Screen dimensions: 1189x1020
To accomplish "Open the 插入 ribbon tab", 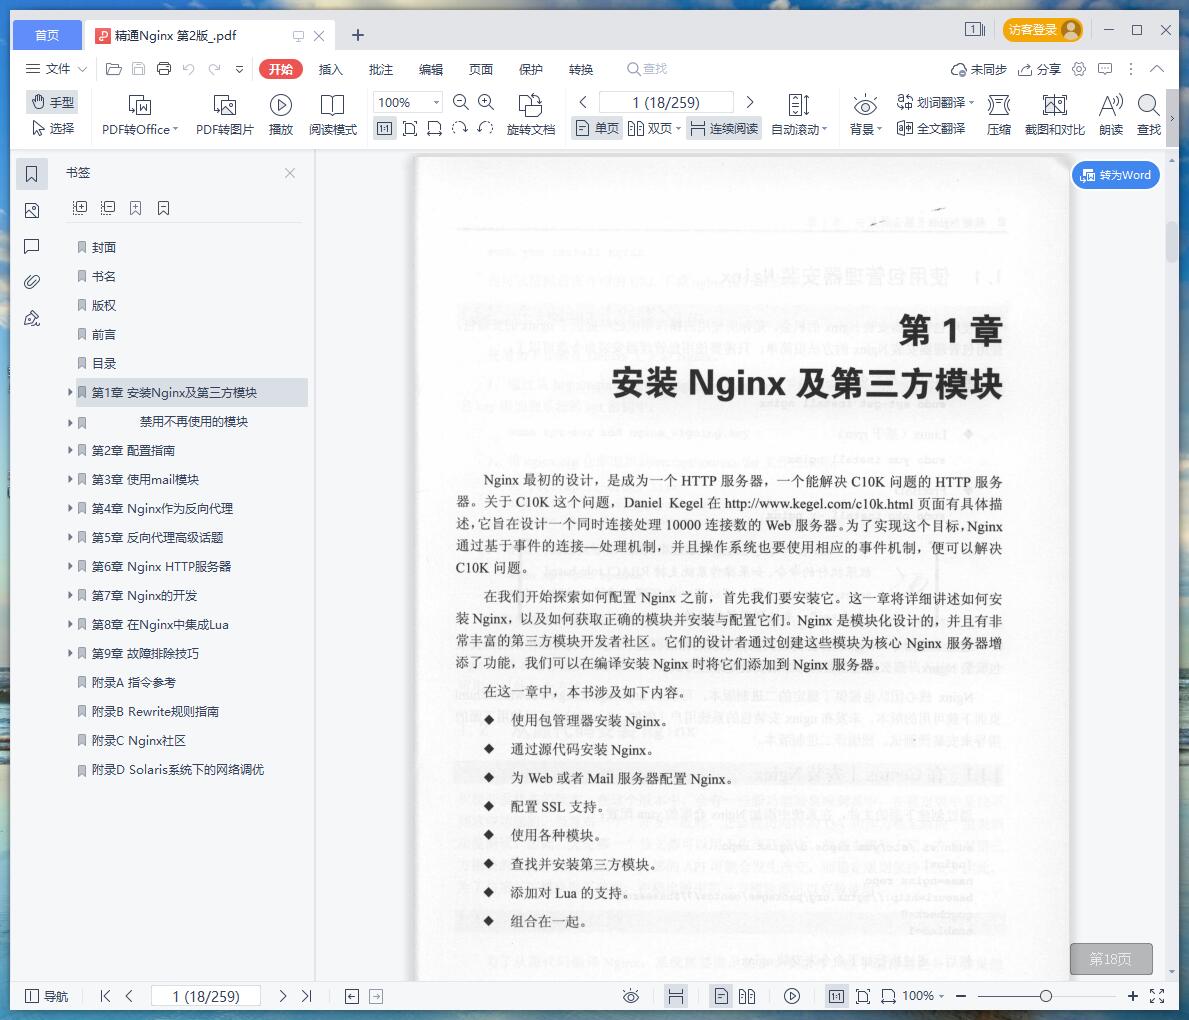I will pos(331,69).
